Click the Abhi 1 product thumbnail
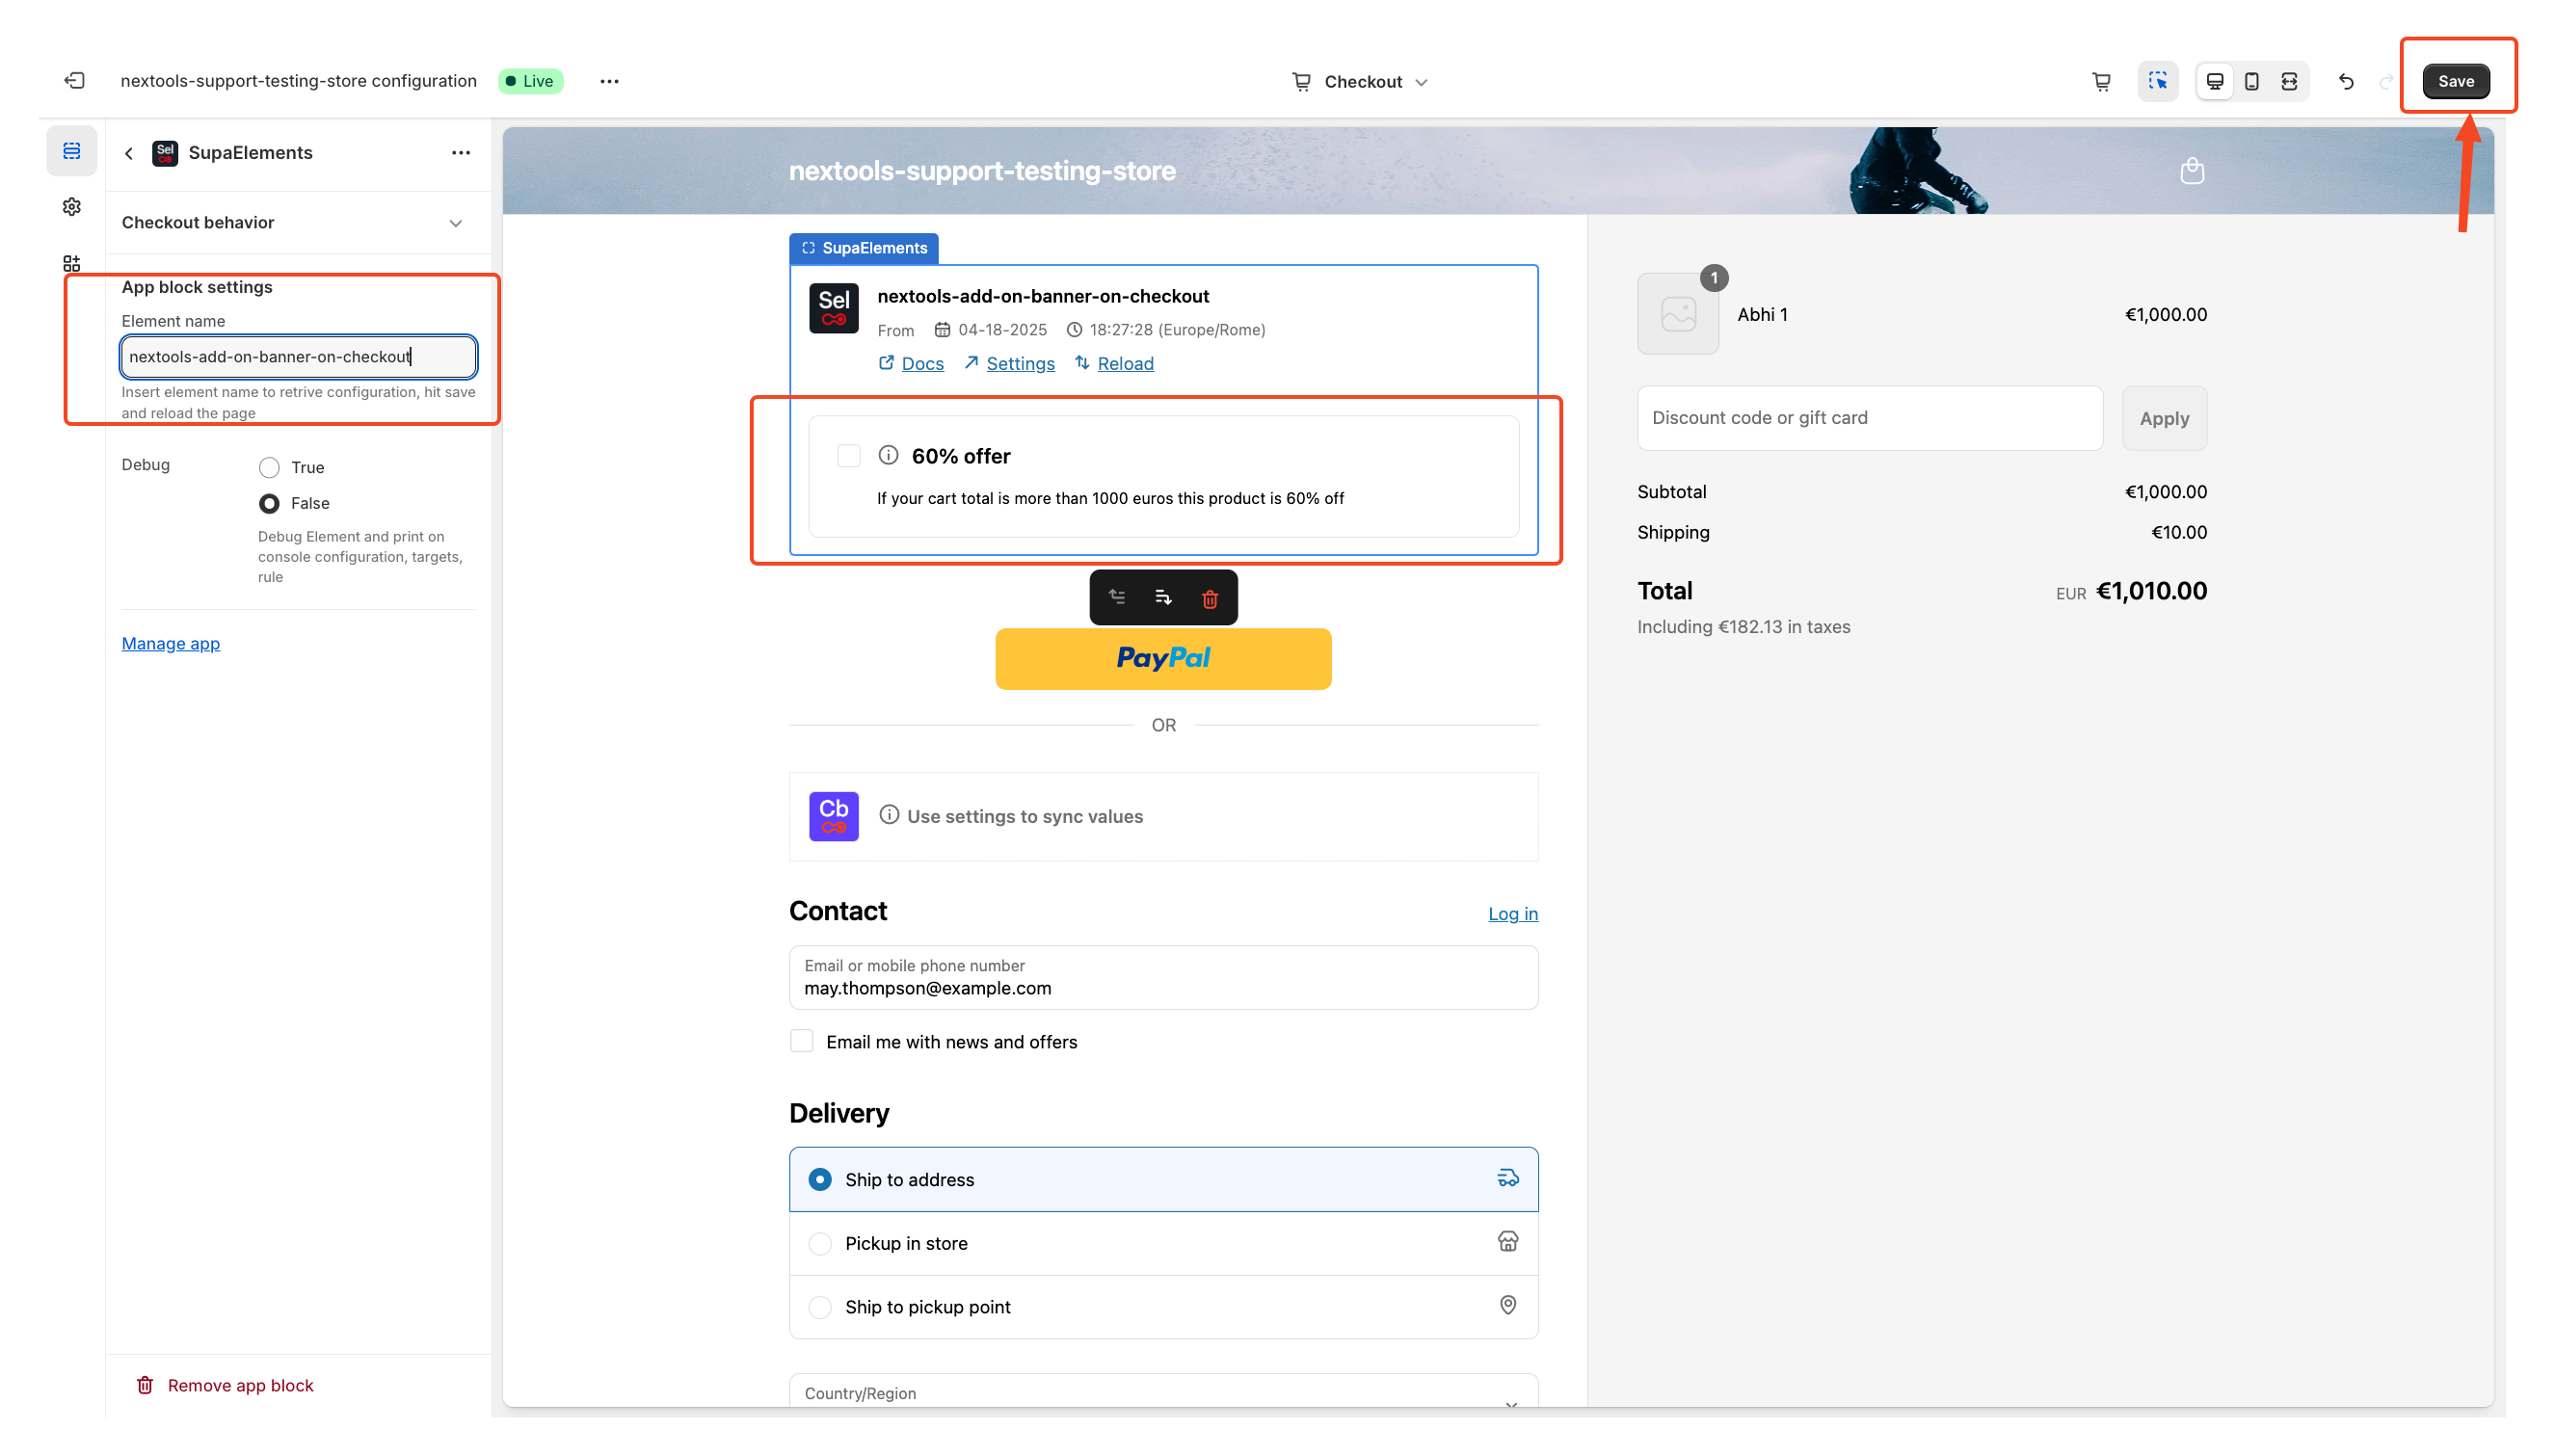The image size is (2555, 1456). (x=1678, y=314)
